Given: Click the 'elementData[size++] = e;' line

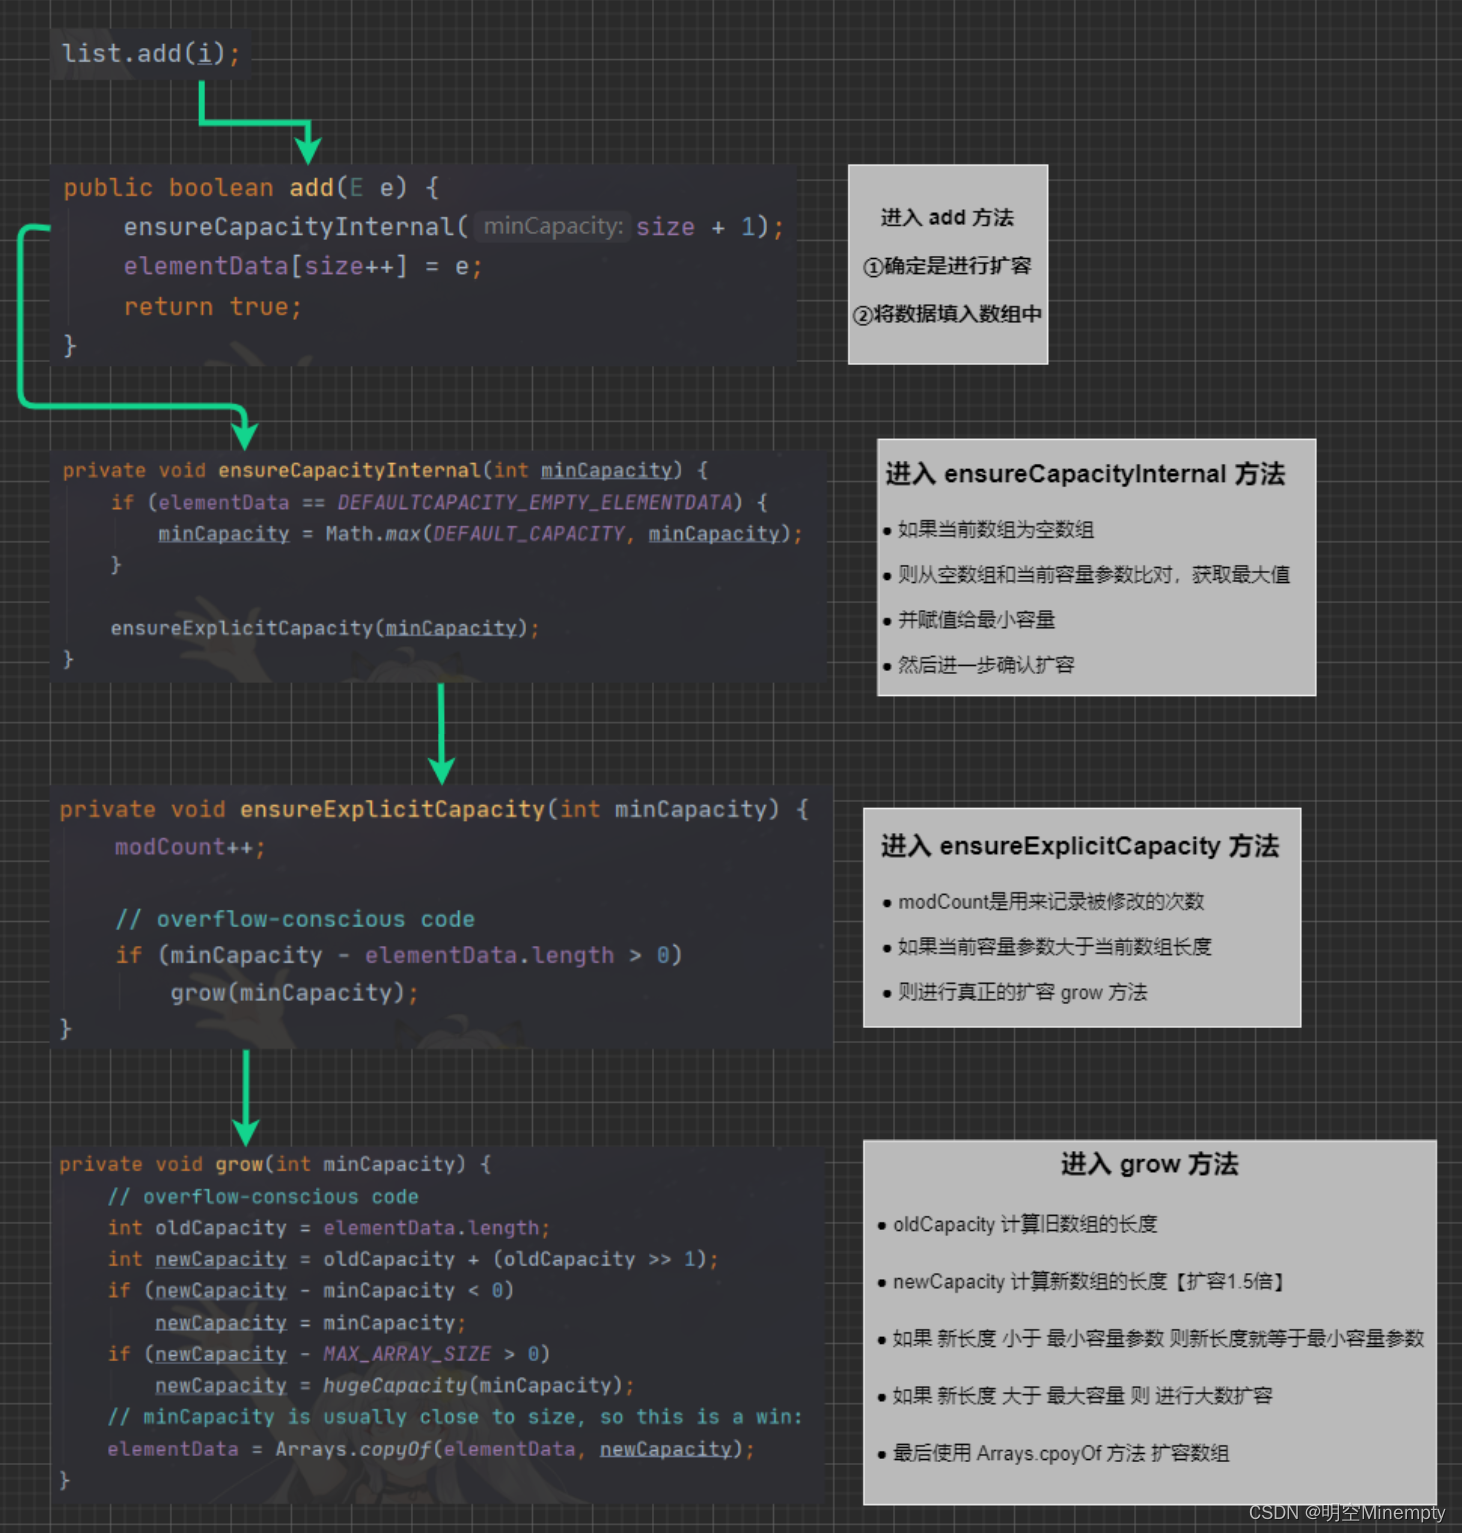Looking at the screenshot, I should point(303,266).
